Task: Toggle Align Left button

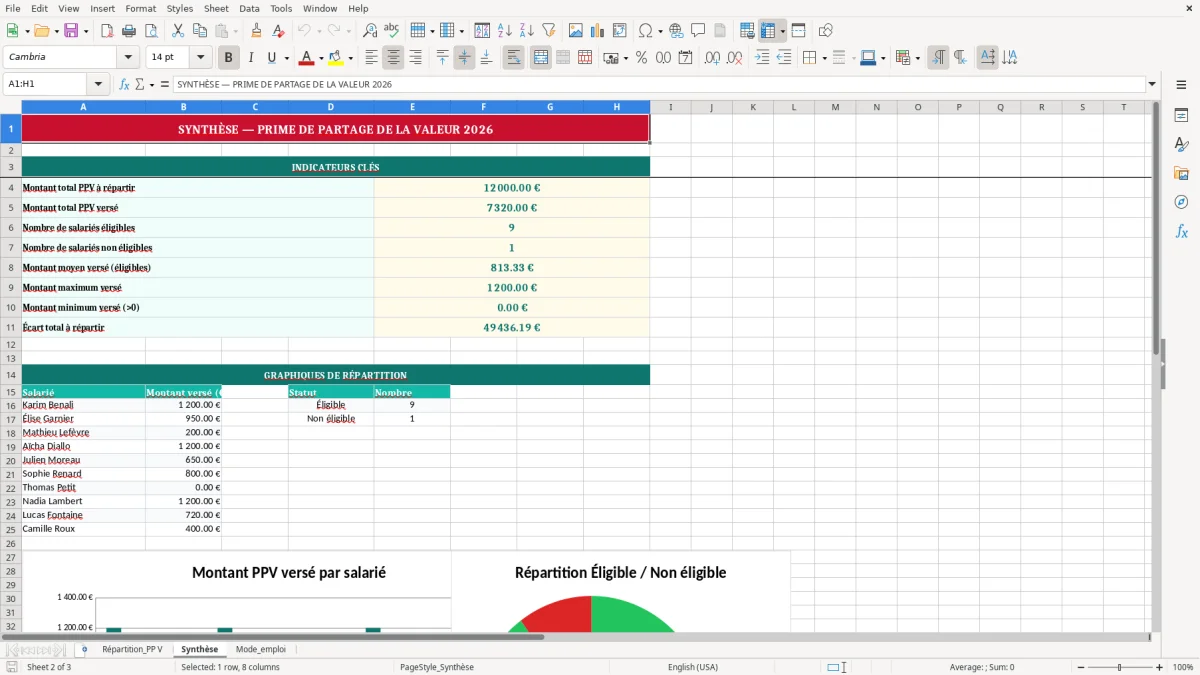Action: pos(371,58)
